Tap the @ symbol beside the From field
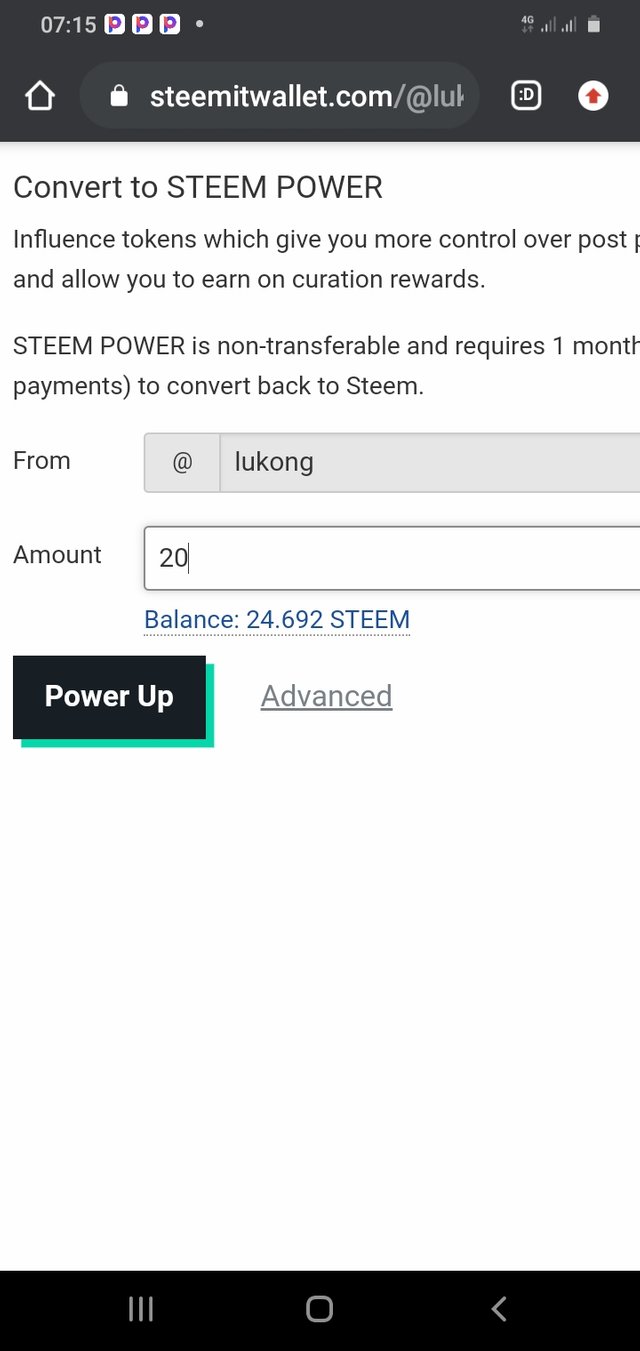The height and width of the screenshot is (1351, 640). coord(181,462)
